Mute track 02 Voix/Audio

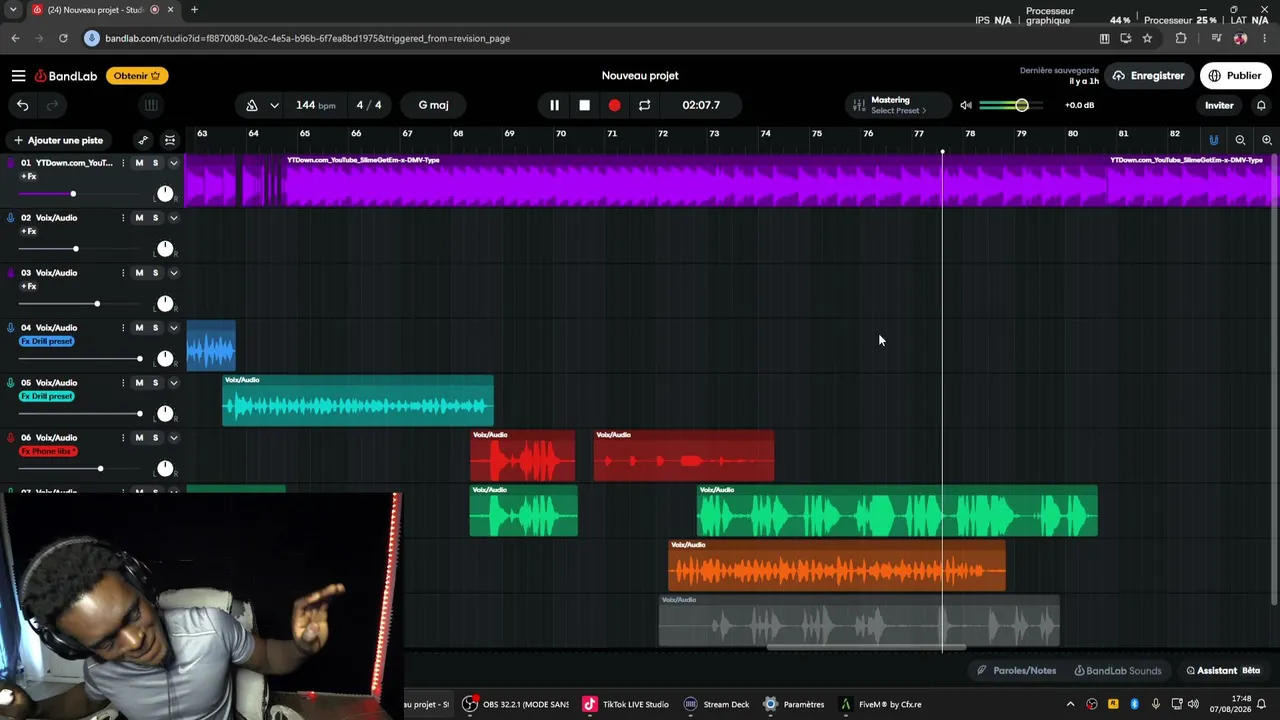pos(139,218)
